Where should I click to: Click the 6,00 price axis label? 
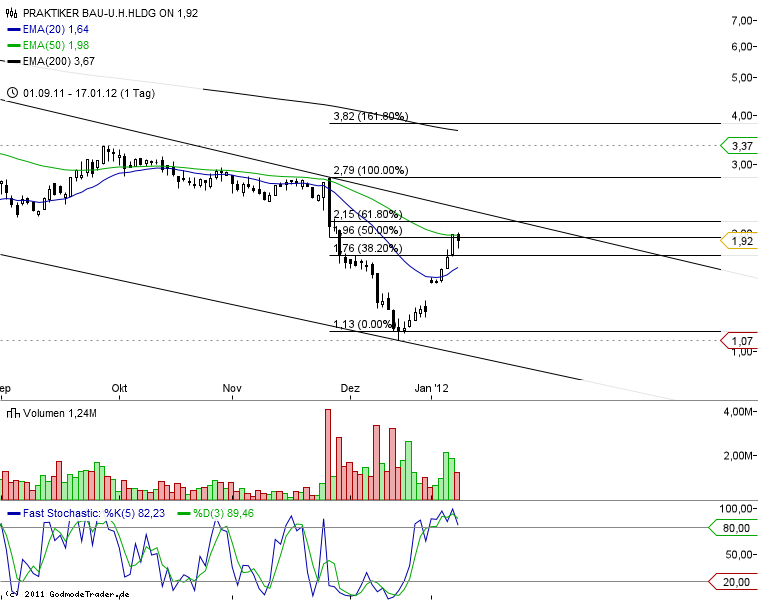pos(743,46)
